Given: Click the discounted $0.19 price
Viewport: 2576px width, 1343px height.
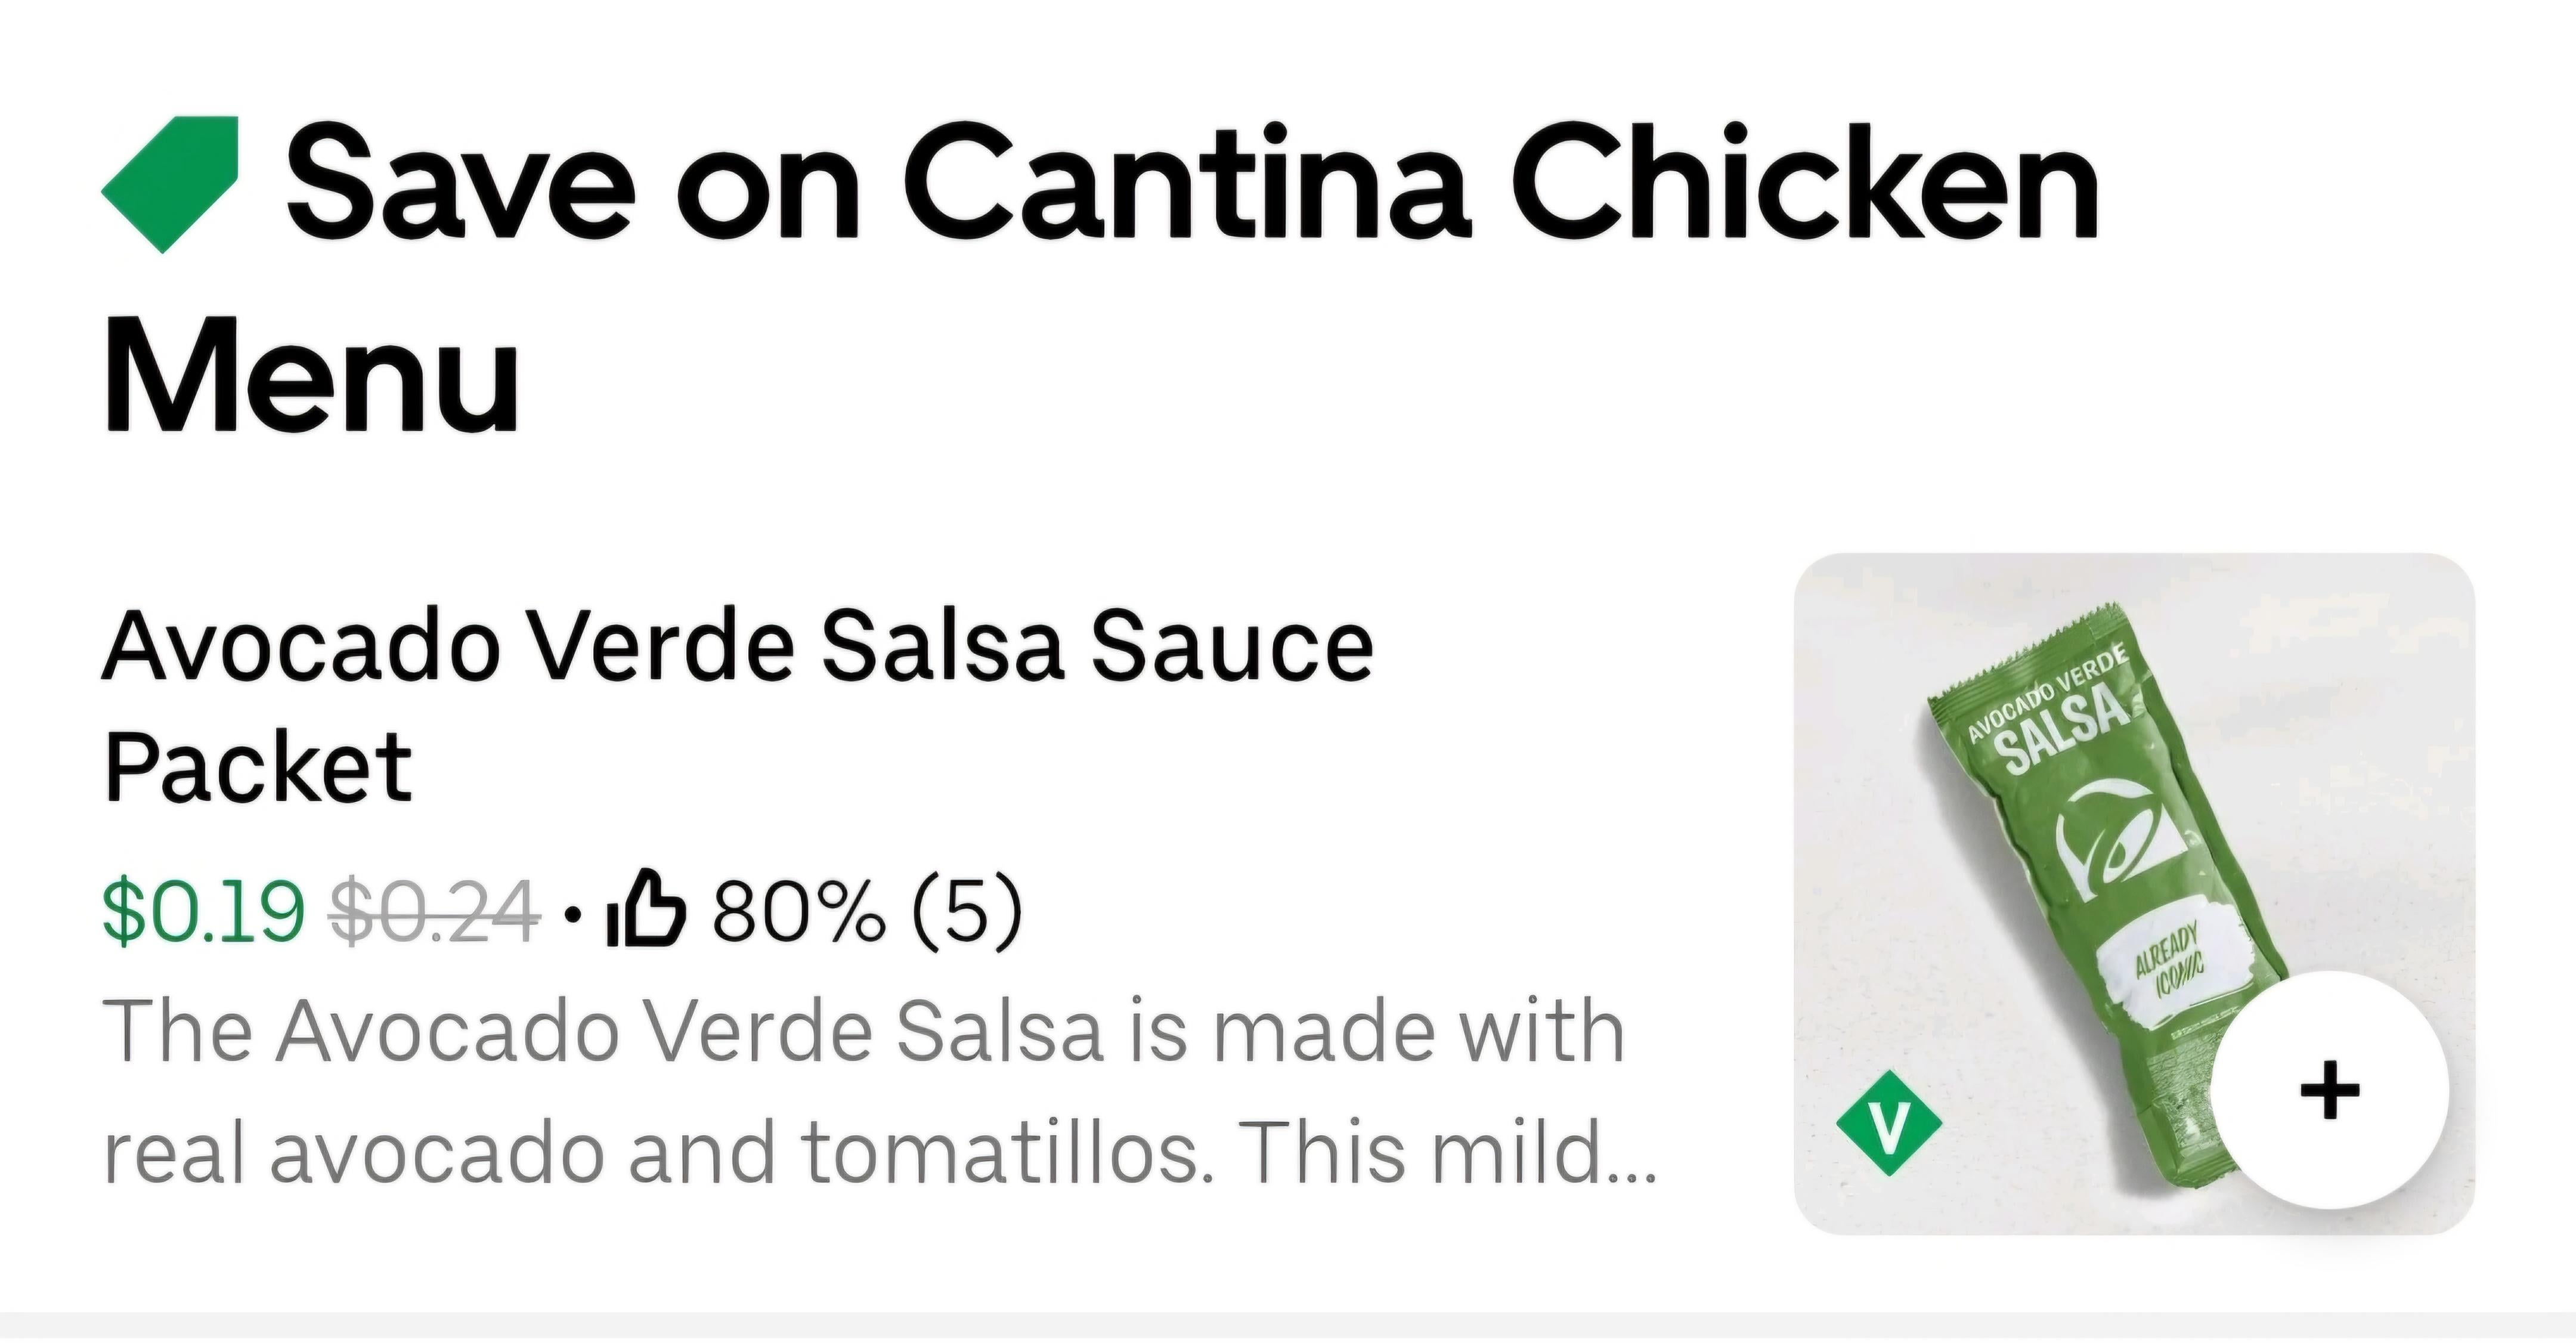Looking at the screenshot, I should 203,910.
